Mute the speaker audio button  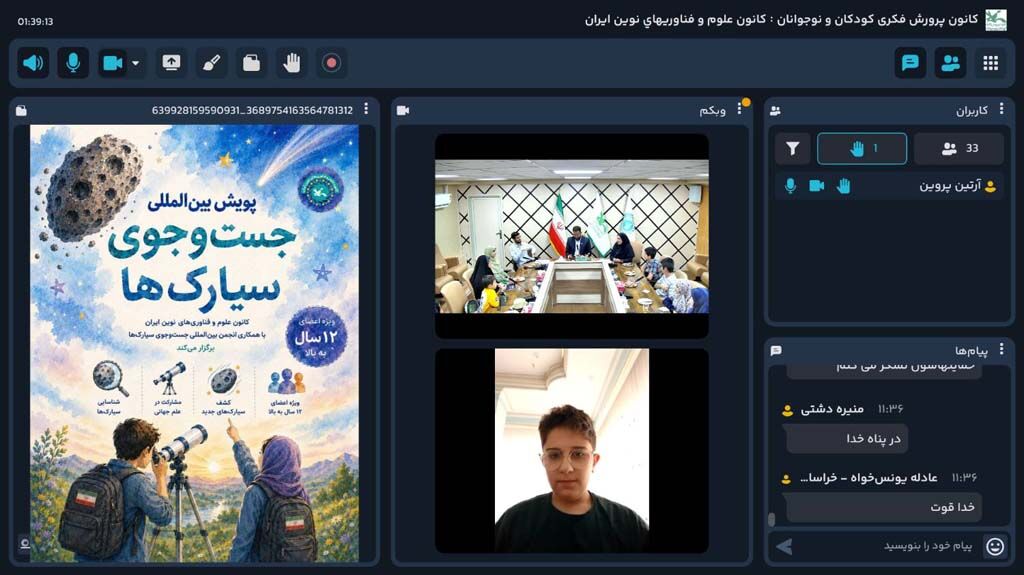(33, 63)
